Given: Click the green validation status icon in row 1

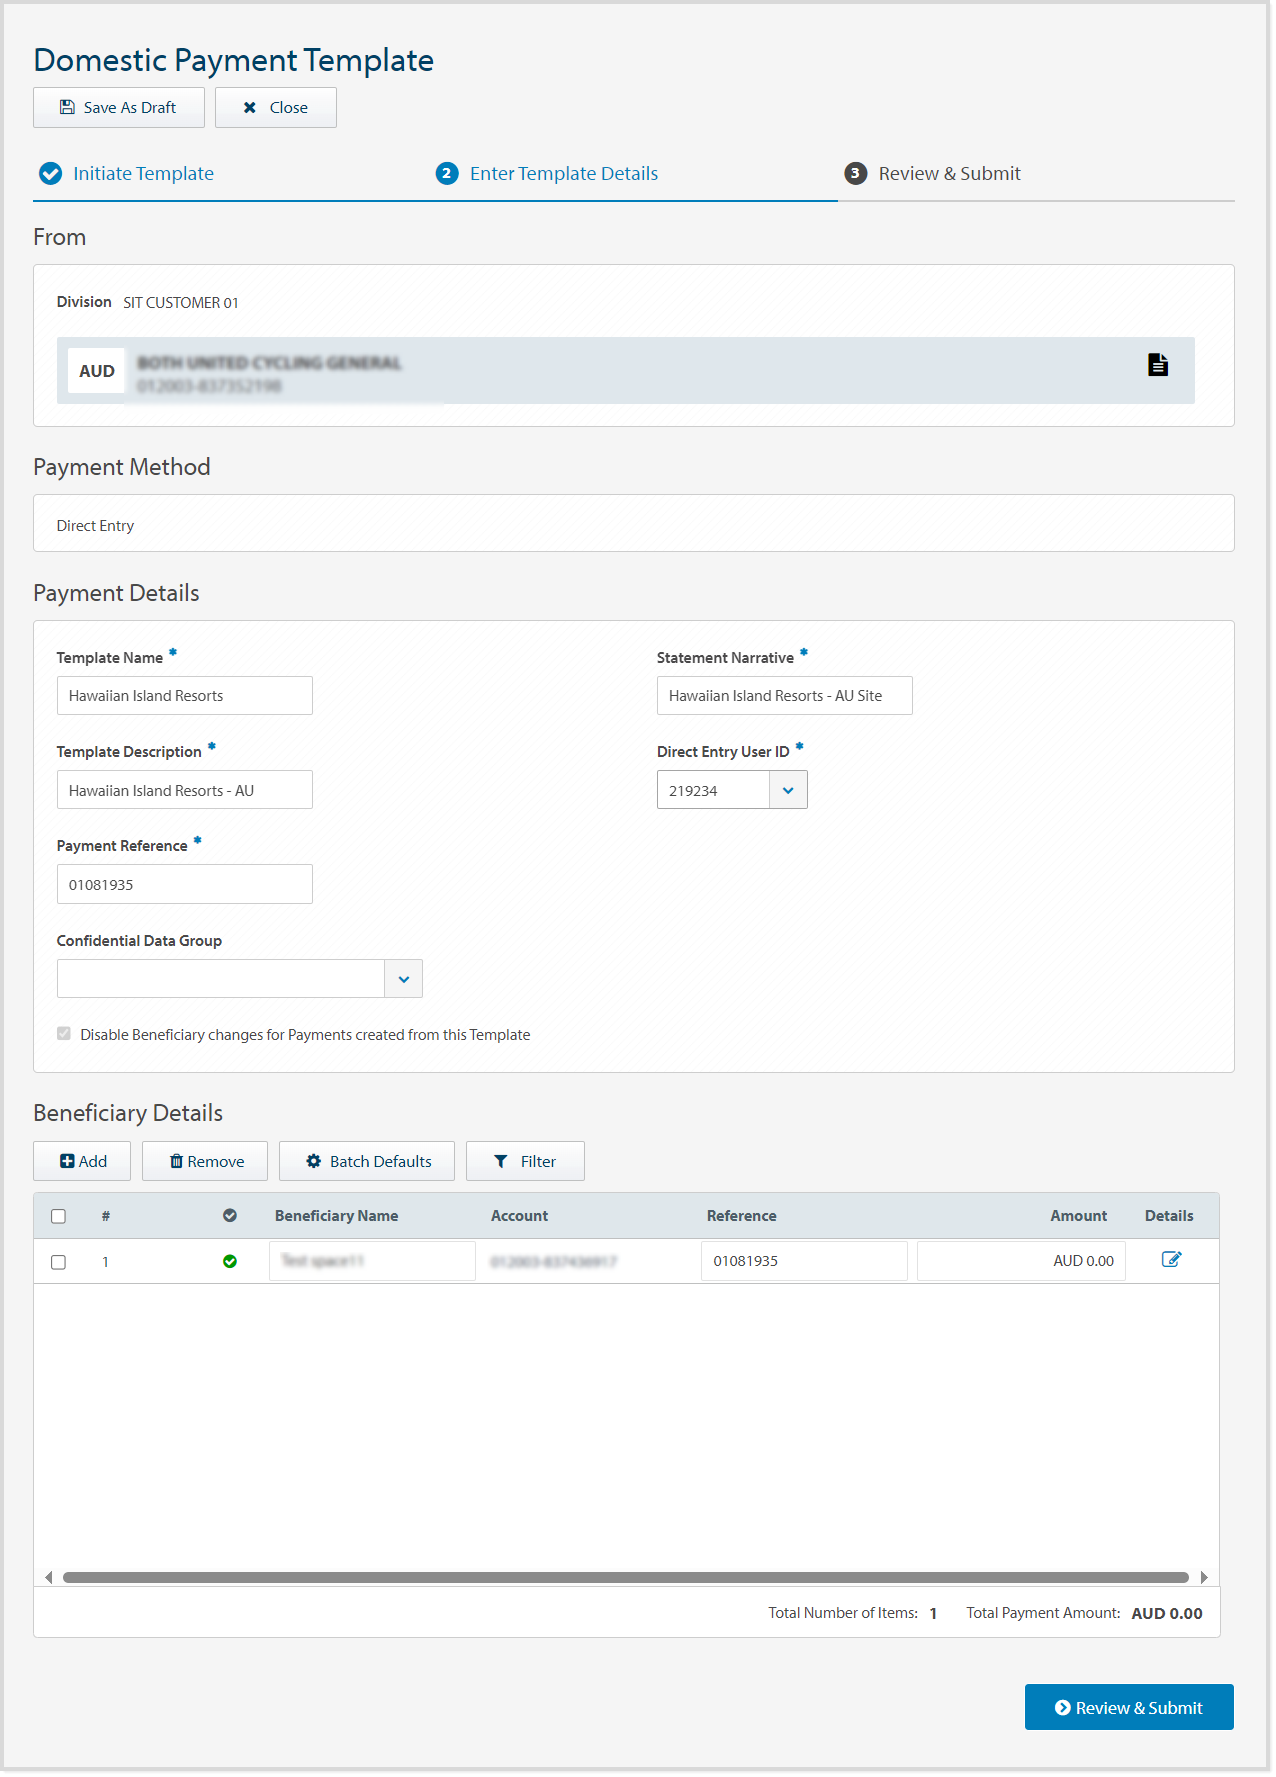Looking at the screenshot, I should coord(230,1262).
